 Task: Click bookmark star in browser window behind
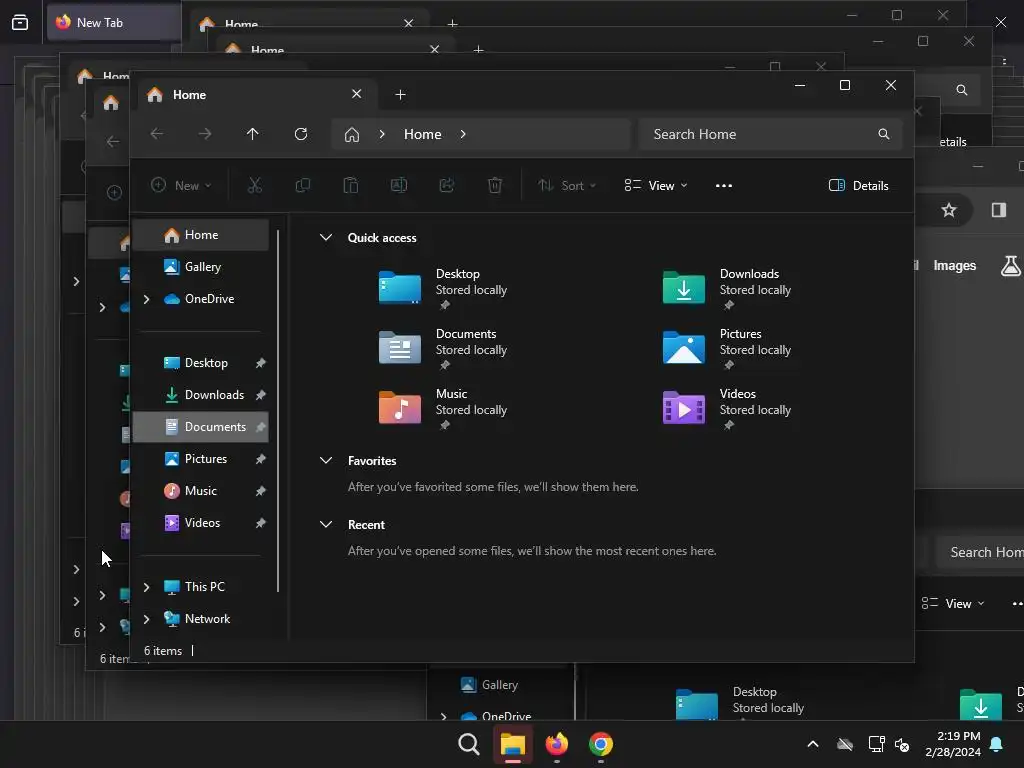[949, 210]
